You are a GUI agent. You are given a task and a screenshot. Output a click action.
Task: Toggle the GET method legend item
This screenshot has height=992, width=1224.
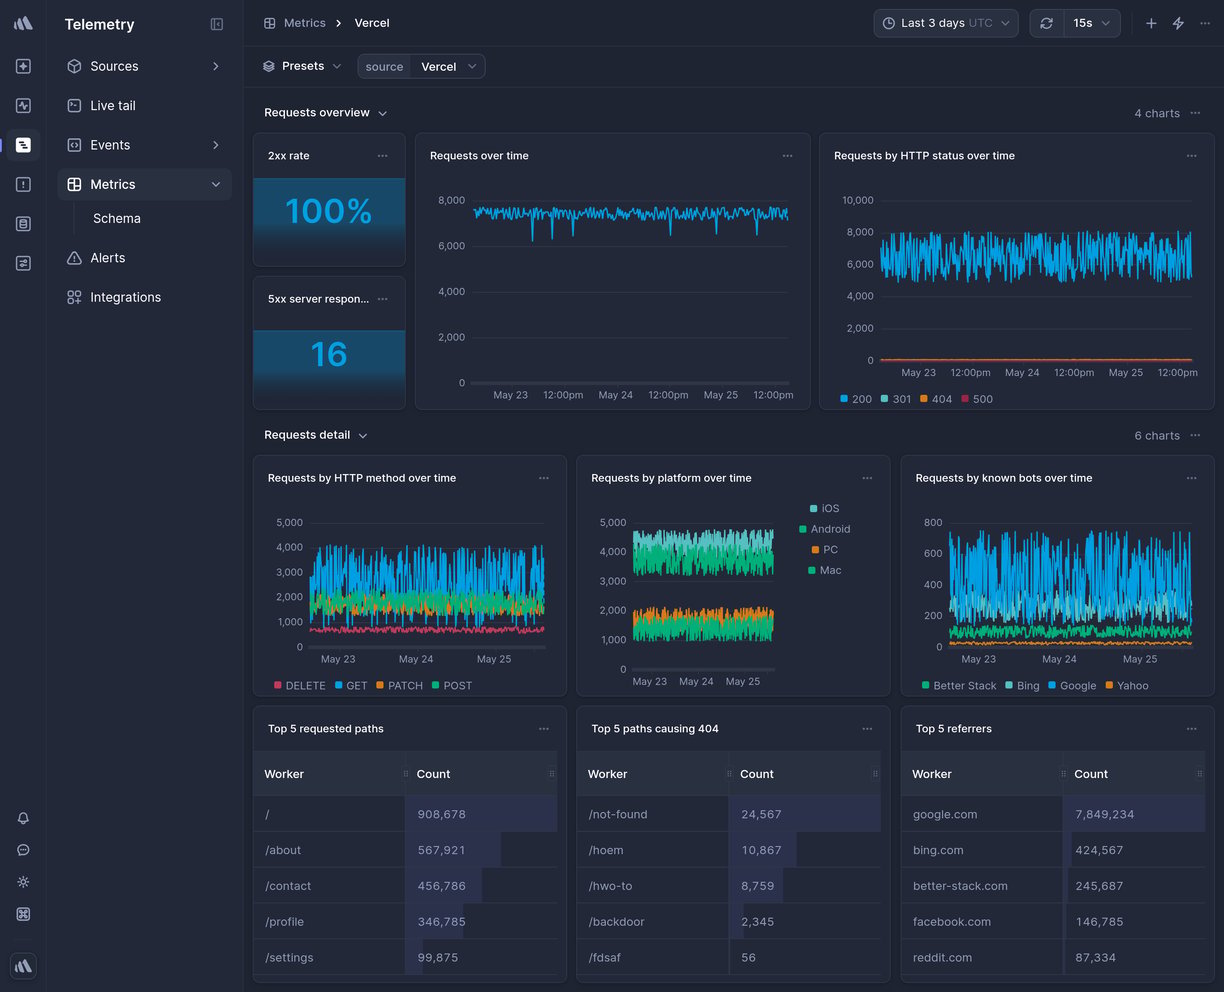tap(351, 686)
